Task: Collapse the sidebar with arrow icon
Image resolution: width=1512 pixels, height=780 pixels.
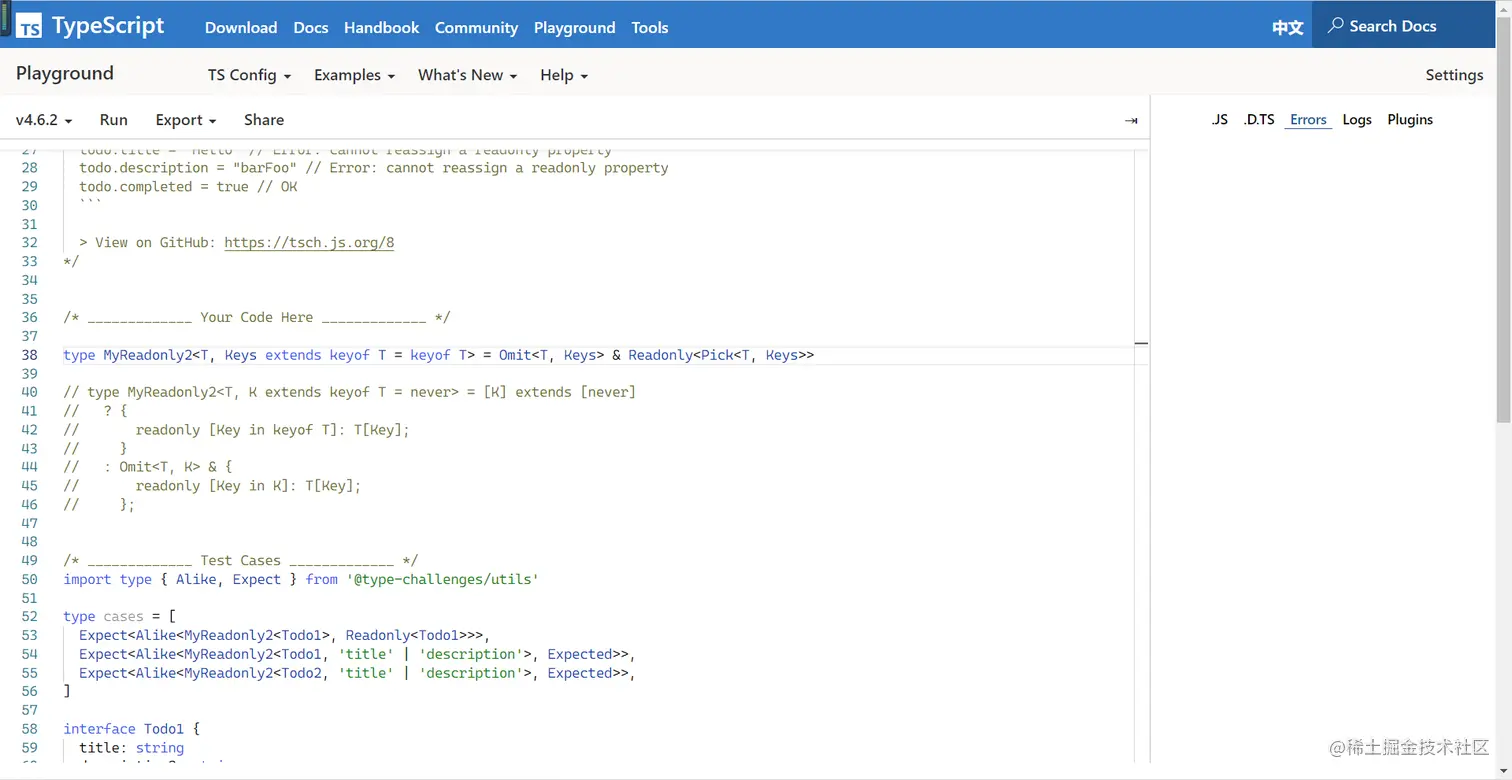Action: click(x=1131, y=120)
